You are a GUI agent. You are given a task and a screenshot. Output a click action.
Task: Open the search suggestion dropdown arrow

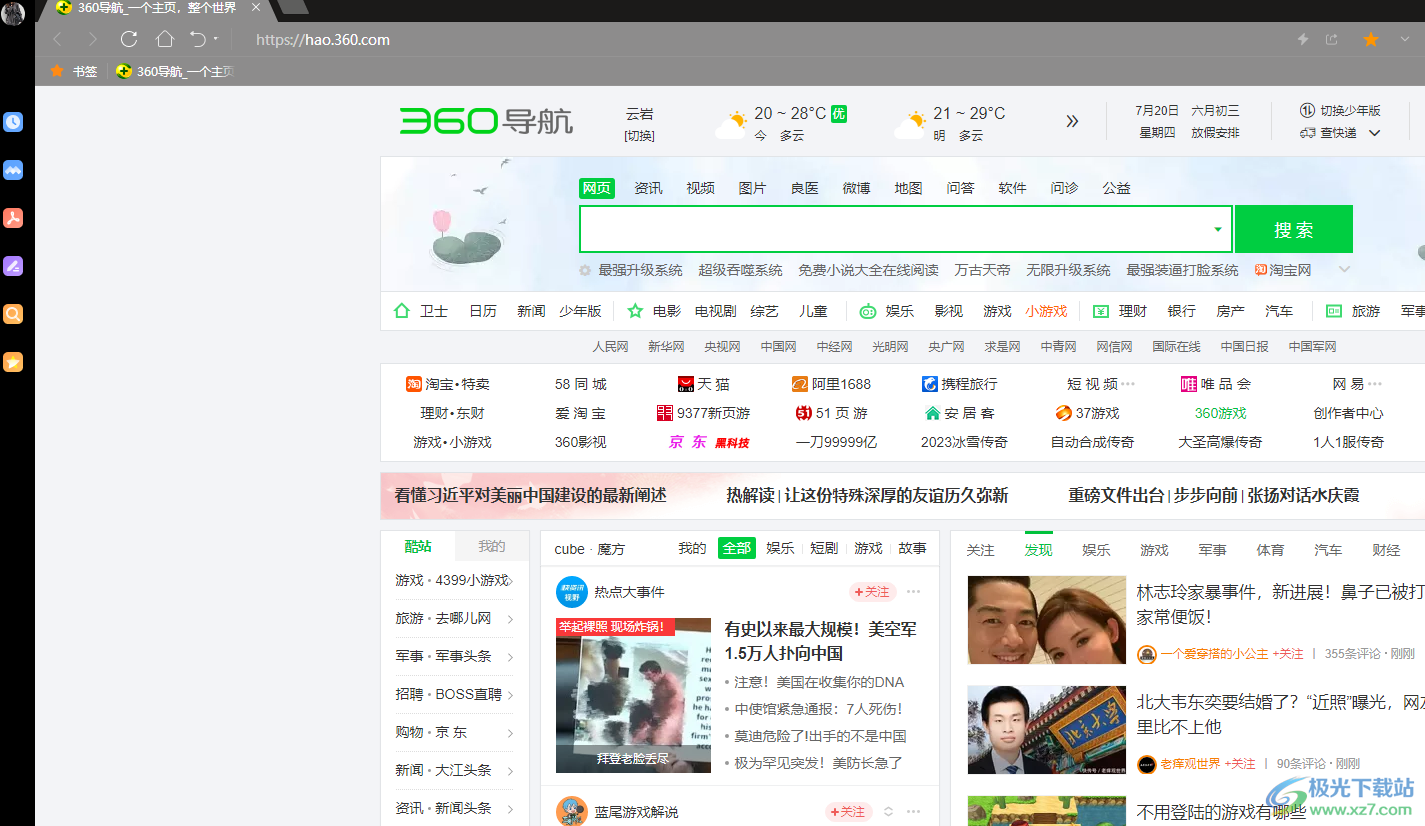(1218, 229)
